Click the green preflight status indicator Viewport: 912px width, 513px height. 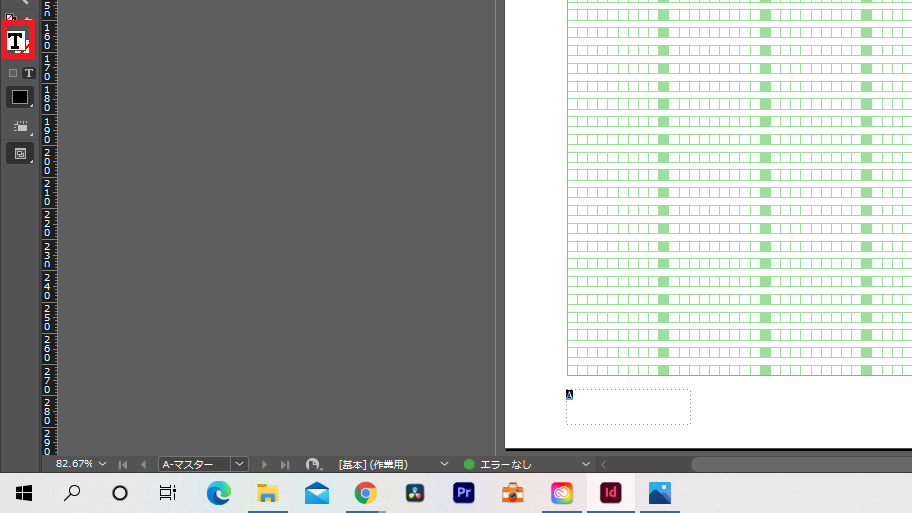tap(469, 464)
